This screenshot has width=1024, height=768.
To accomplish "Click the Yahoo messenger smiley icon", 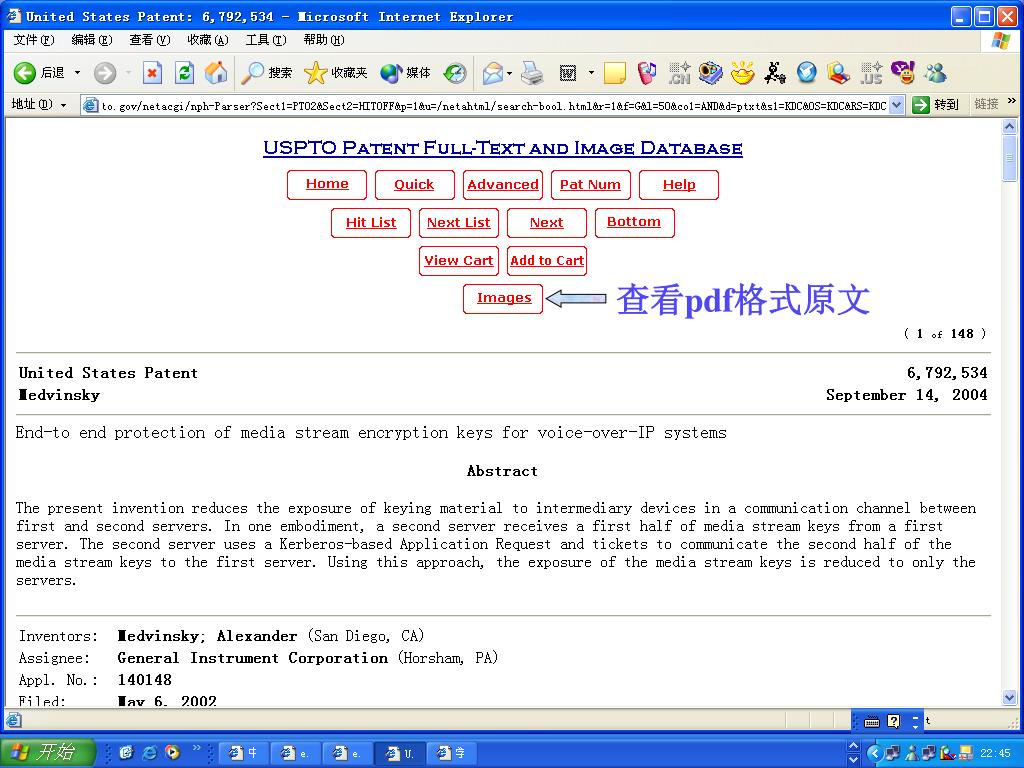I will click(x=903, y=72).
